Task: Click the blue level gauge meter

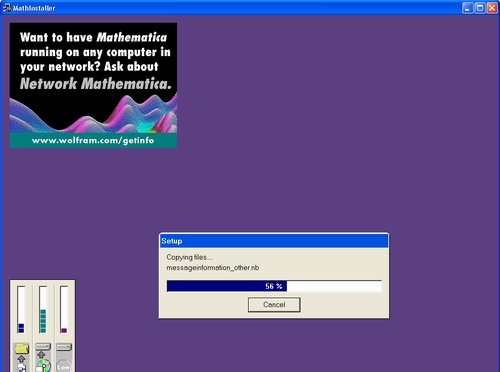Action: pos(21,309)
